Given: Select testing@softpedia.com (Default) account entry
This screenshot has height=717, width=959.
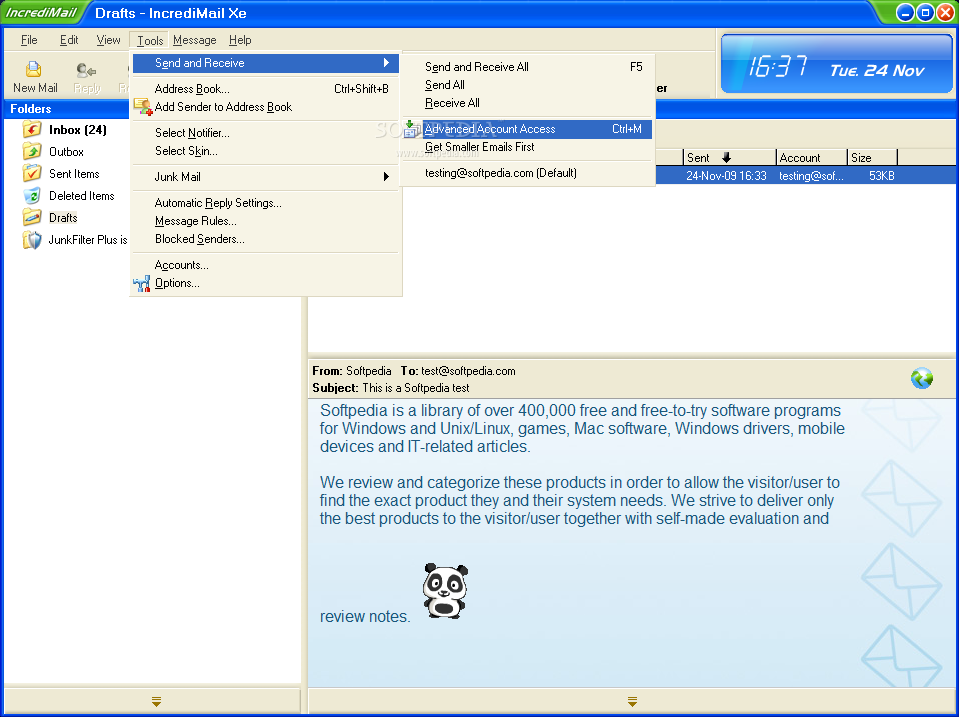Looking at the screenshot, I should coord(529,173).
